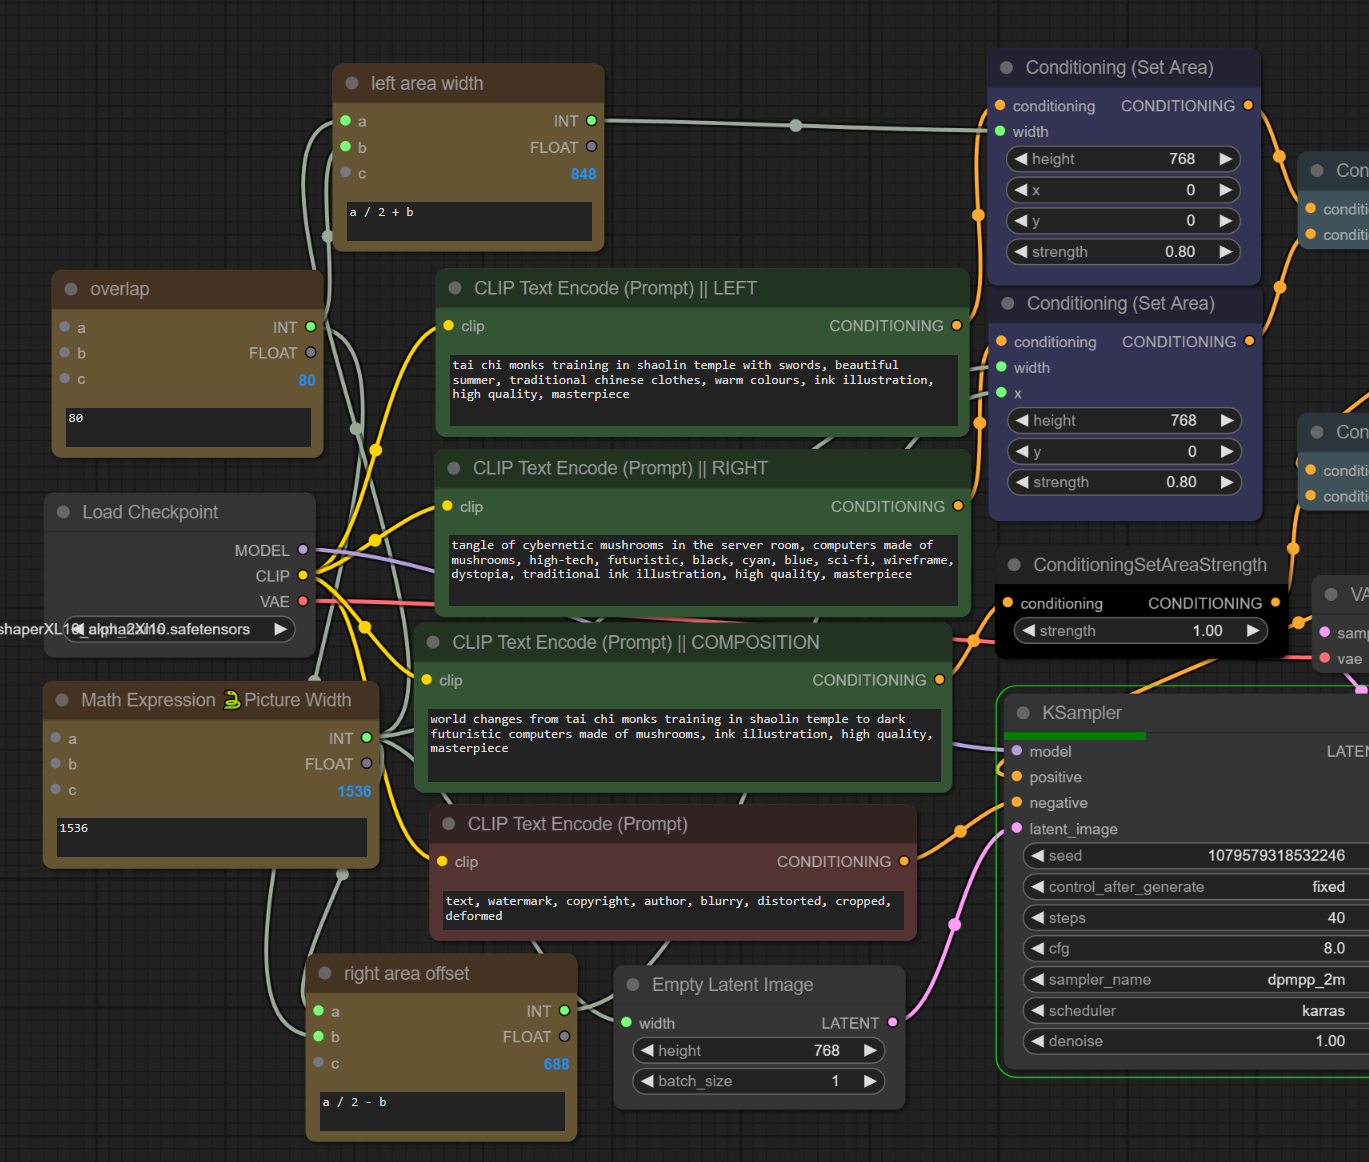Toggle collapse of the COMPOSITION prompt node
This screenshot has height=1162, width=1369.
(x=433, y=643)
